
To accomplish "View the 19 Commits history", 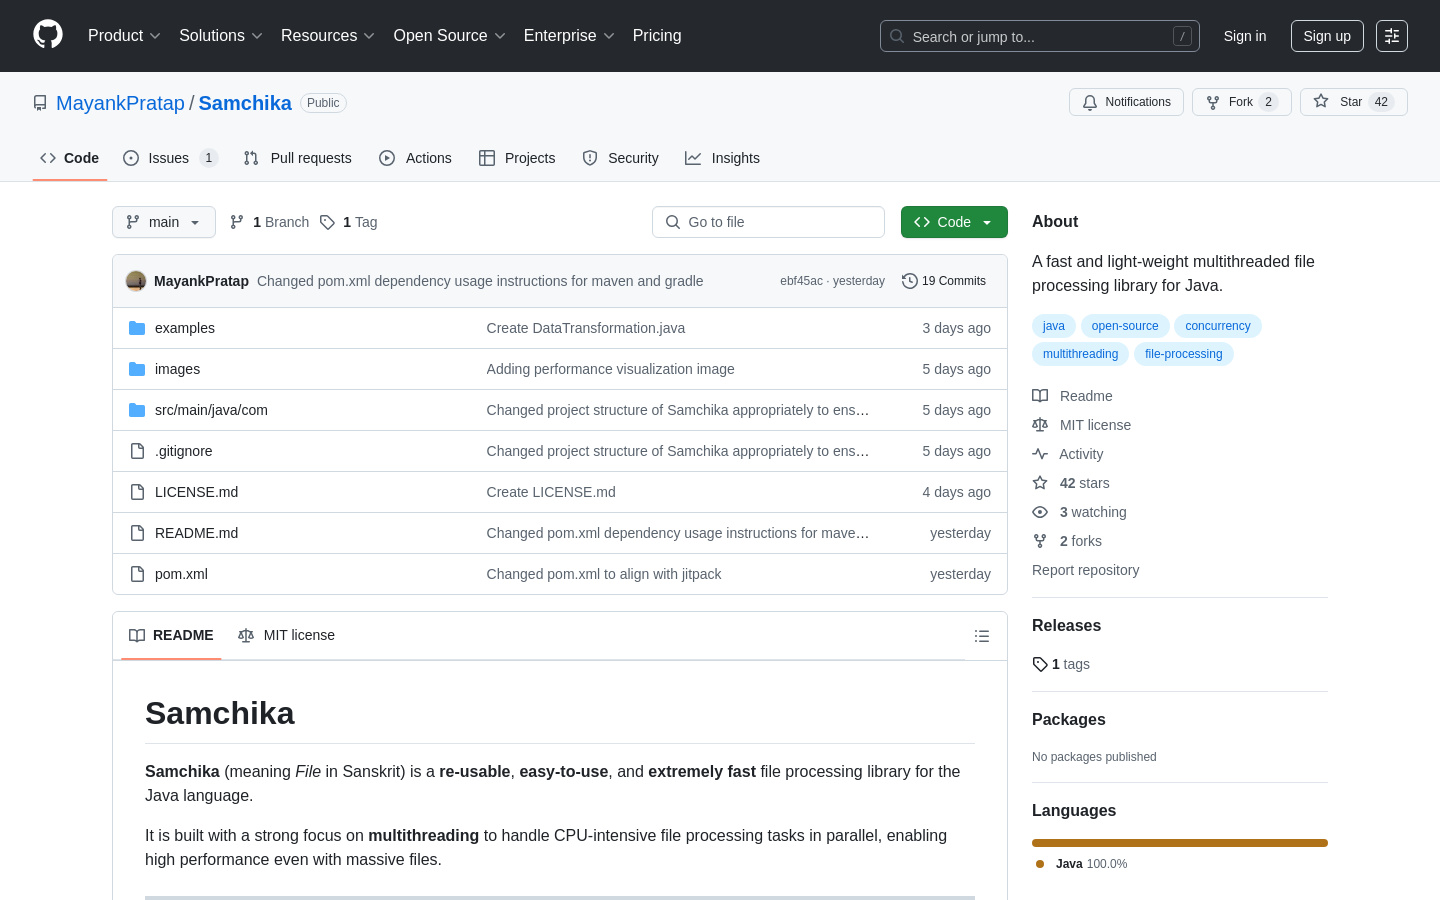I will click(944, 281).
